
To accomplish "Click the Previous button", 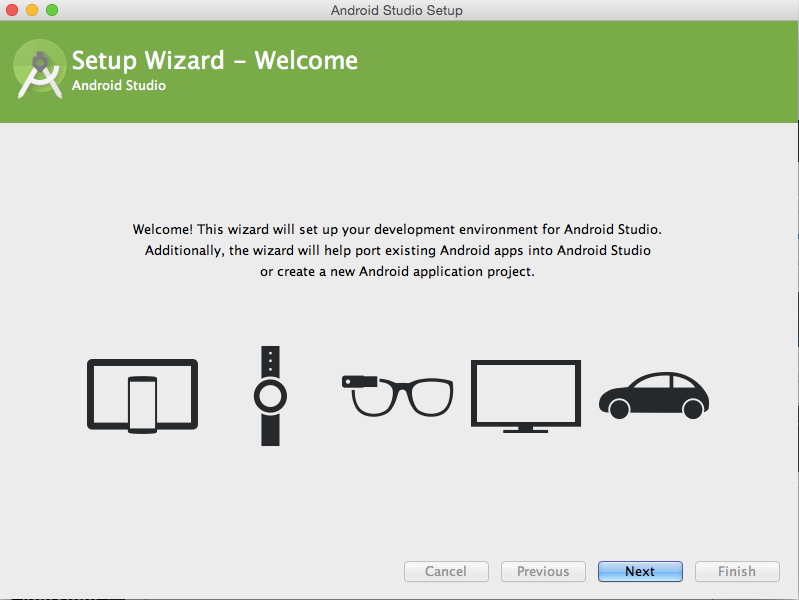I will pyautogui.click(x=543, y=571).
